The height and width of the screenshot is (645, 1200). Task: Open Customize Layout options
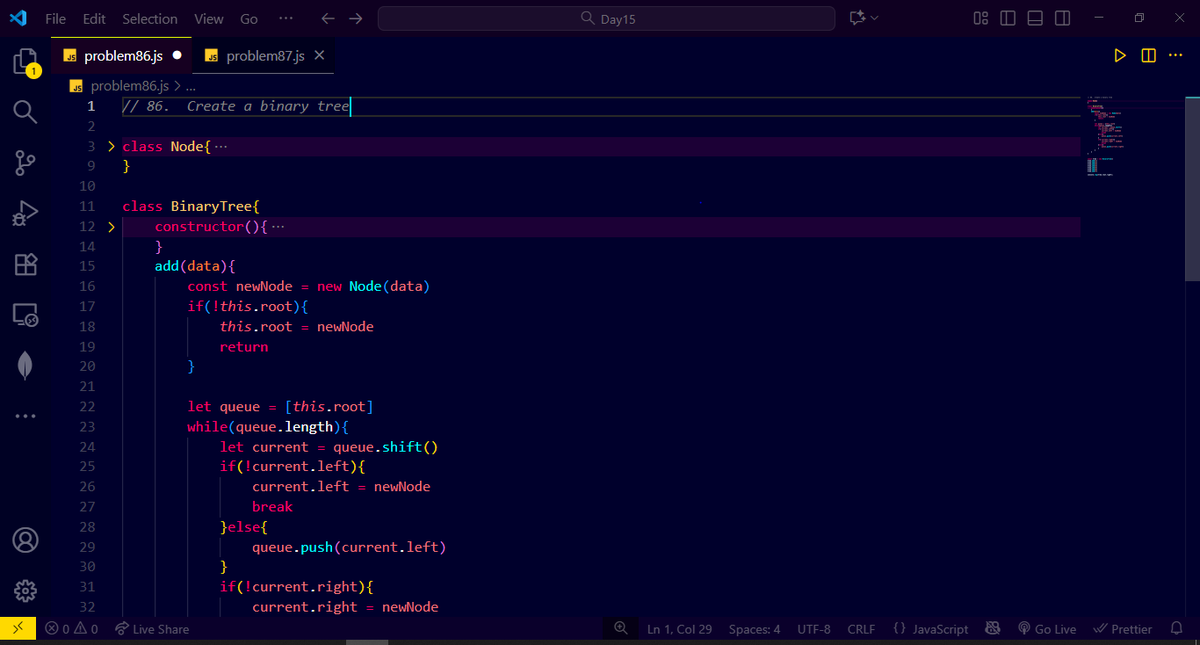click(x=981, y=18)
